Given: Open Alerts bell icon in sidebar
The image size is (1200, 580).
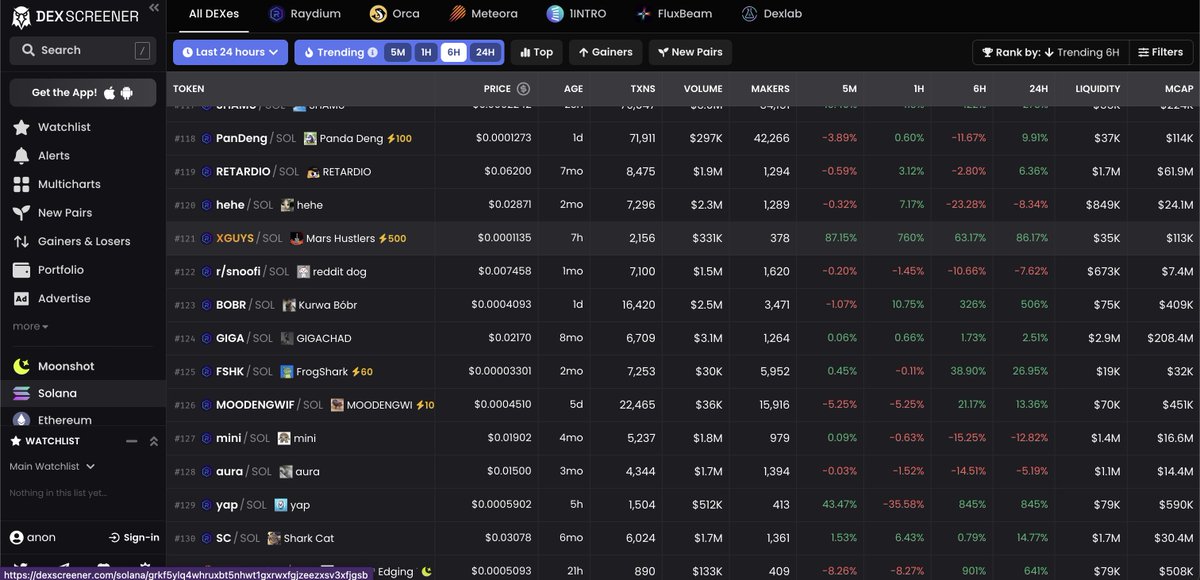Looking at the screenshot, I should 21,156.
